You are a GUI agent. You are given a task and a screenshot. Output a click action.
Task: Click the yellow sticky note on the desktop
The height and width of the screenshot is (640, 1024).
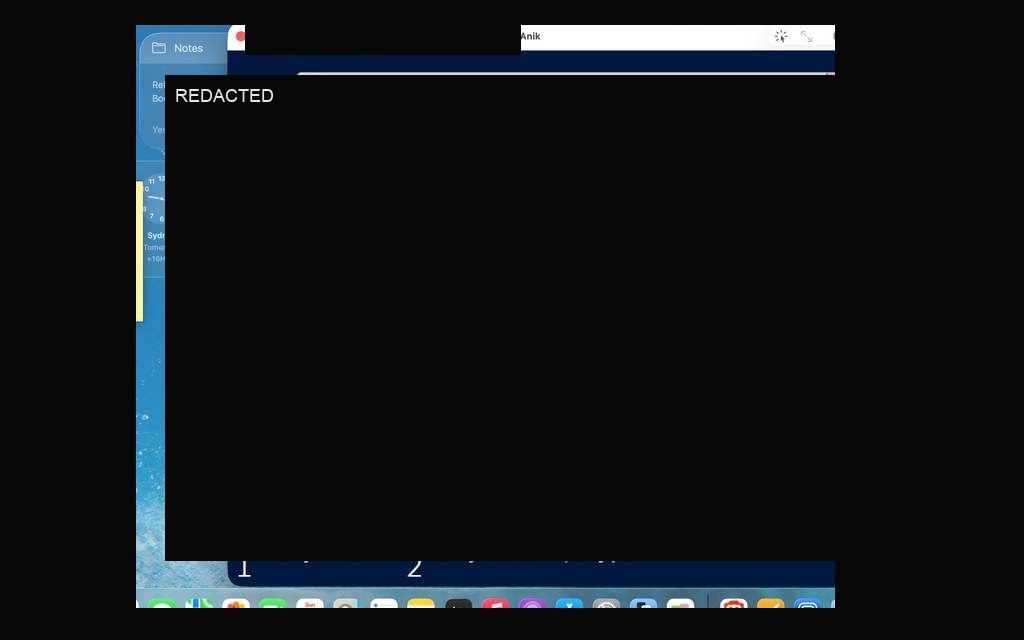point(140,251)
